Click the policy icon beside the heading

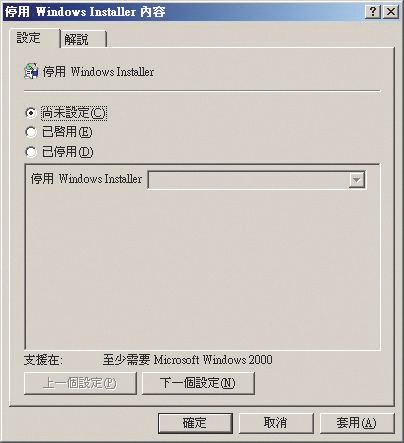click(31, 71)
